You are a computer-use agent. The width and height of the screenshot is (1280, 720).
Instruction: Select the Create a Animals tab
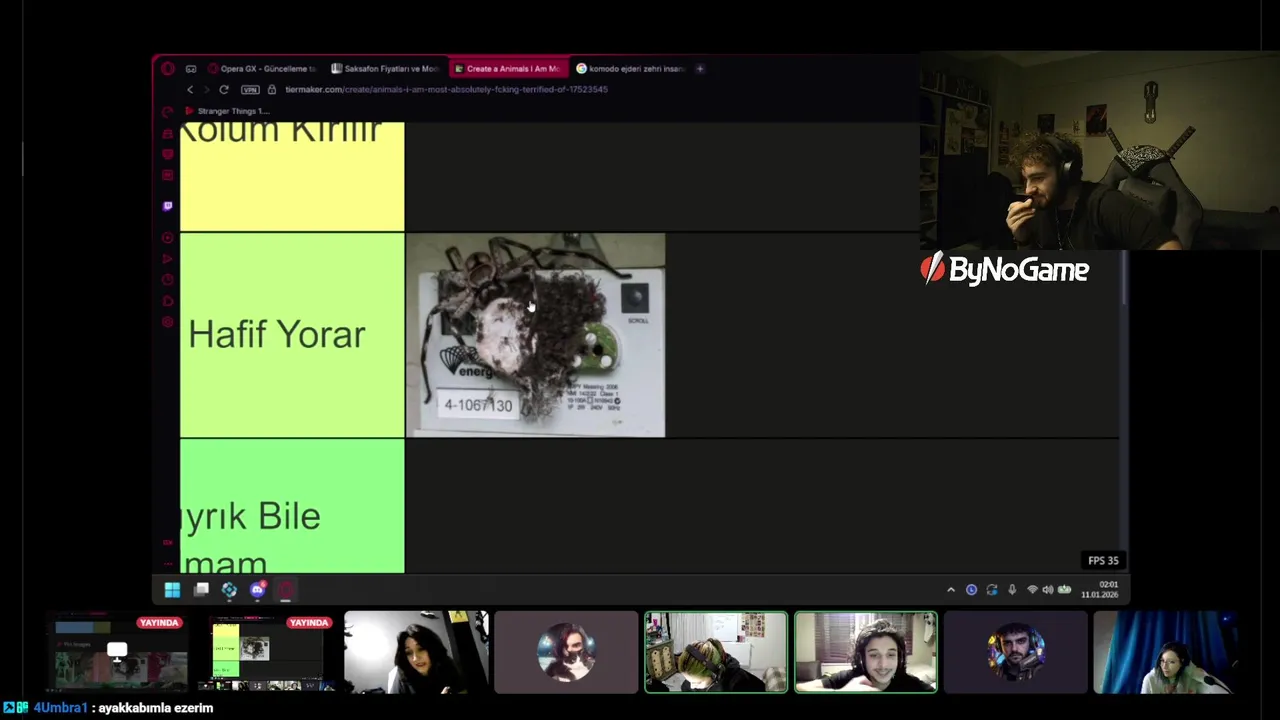[x=508, y=69]
